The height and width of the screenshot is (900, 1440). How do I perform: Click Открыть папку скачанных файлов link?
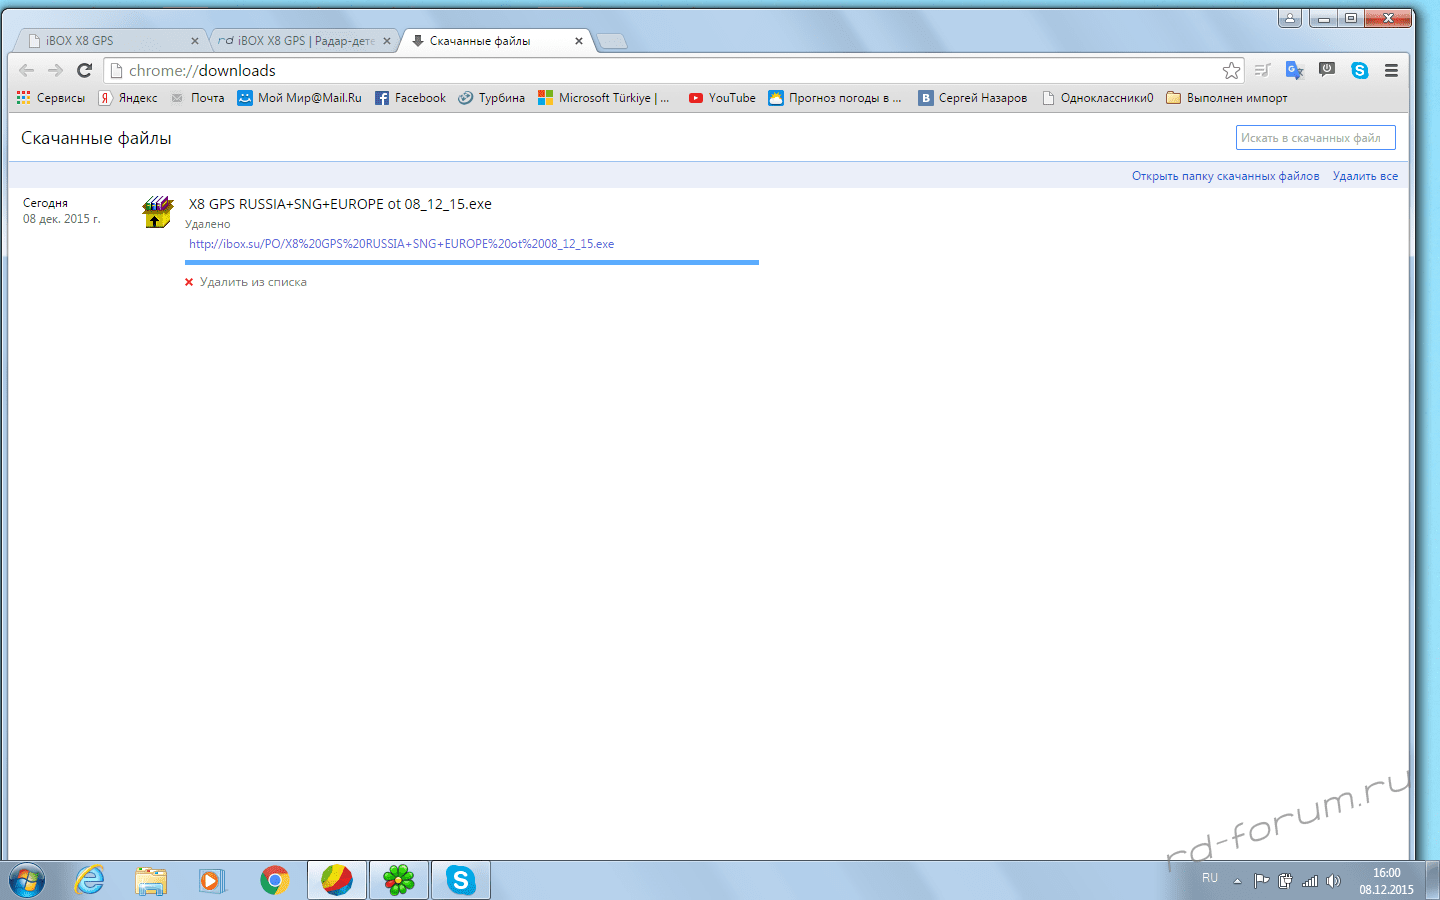(1225, 176)
